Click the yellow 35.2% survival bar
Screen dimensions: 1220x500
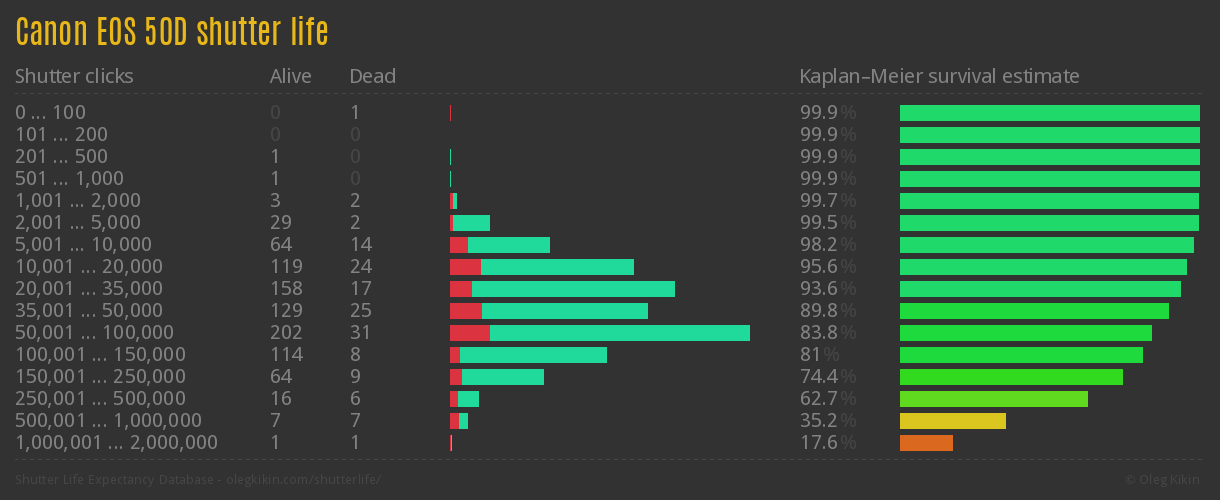(952, 421)
